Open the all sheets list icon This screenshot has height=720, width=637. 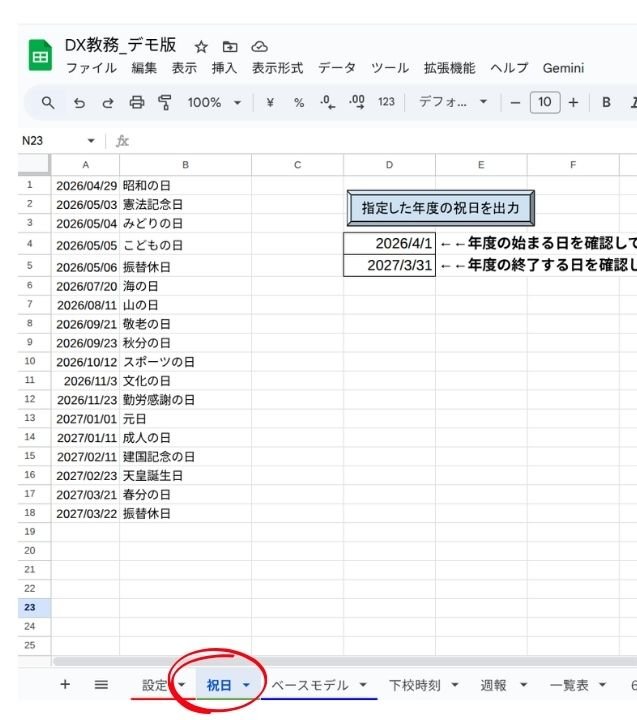pos(101,685)
